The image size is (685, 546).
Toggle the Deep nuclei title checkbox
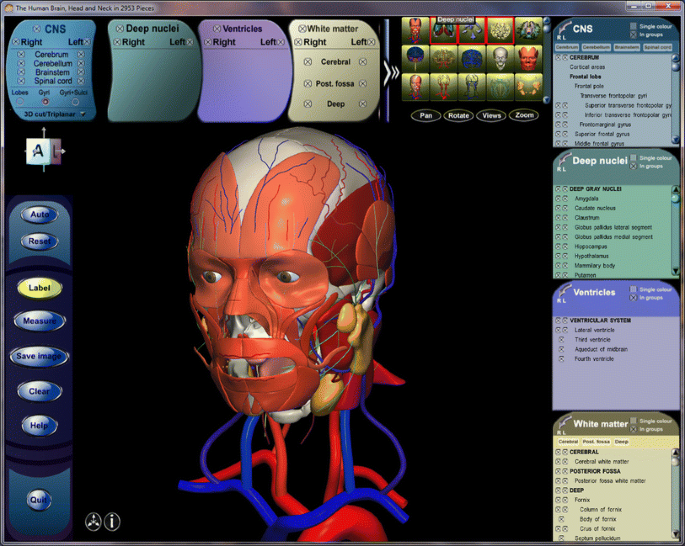point(119,28)
